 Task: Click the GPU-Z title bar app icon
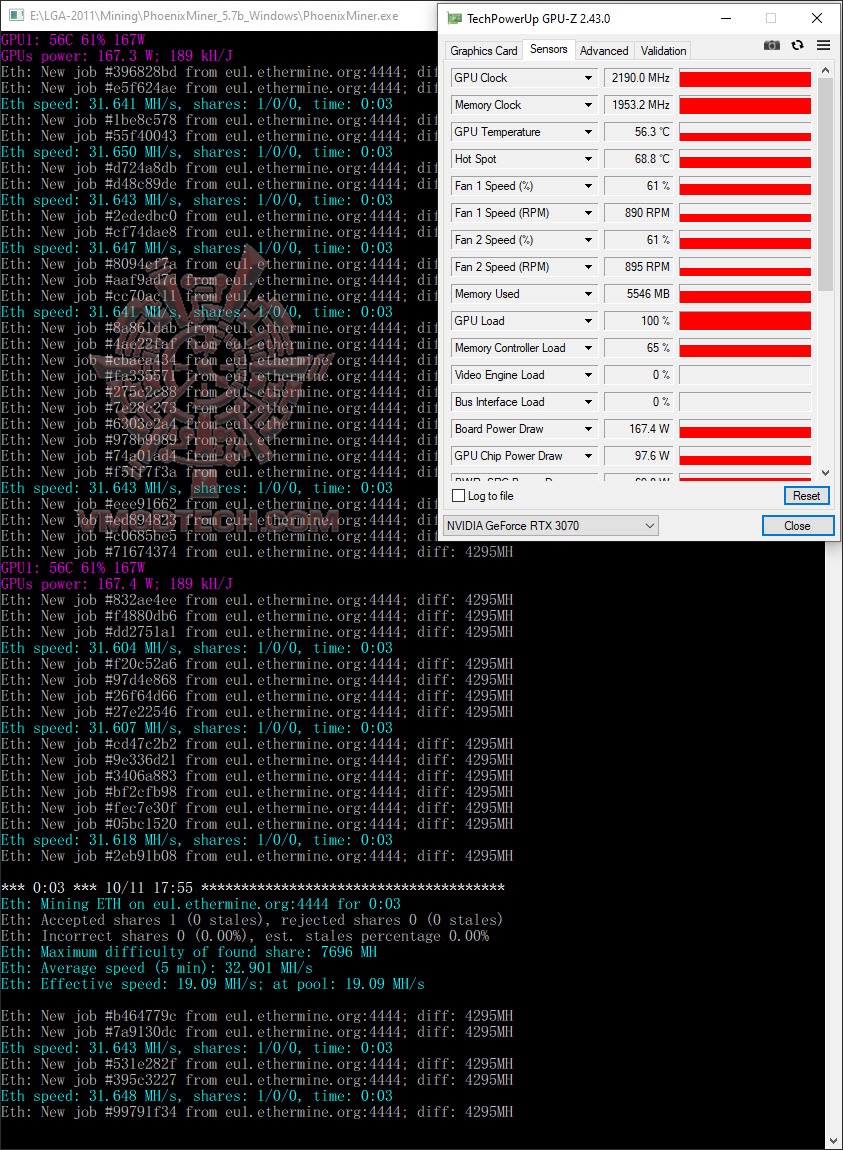(x=455, y=18)
